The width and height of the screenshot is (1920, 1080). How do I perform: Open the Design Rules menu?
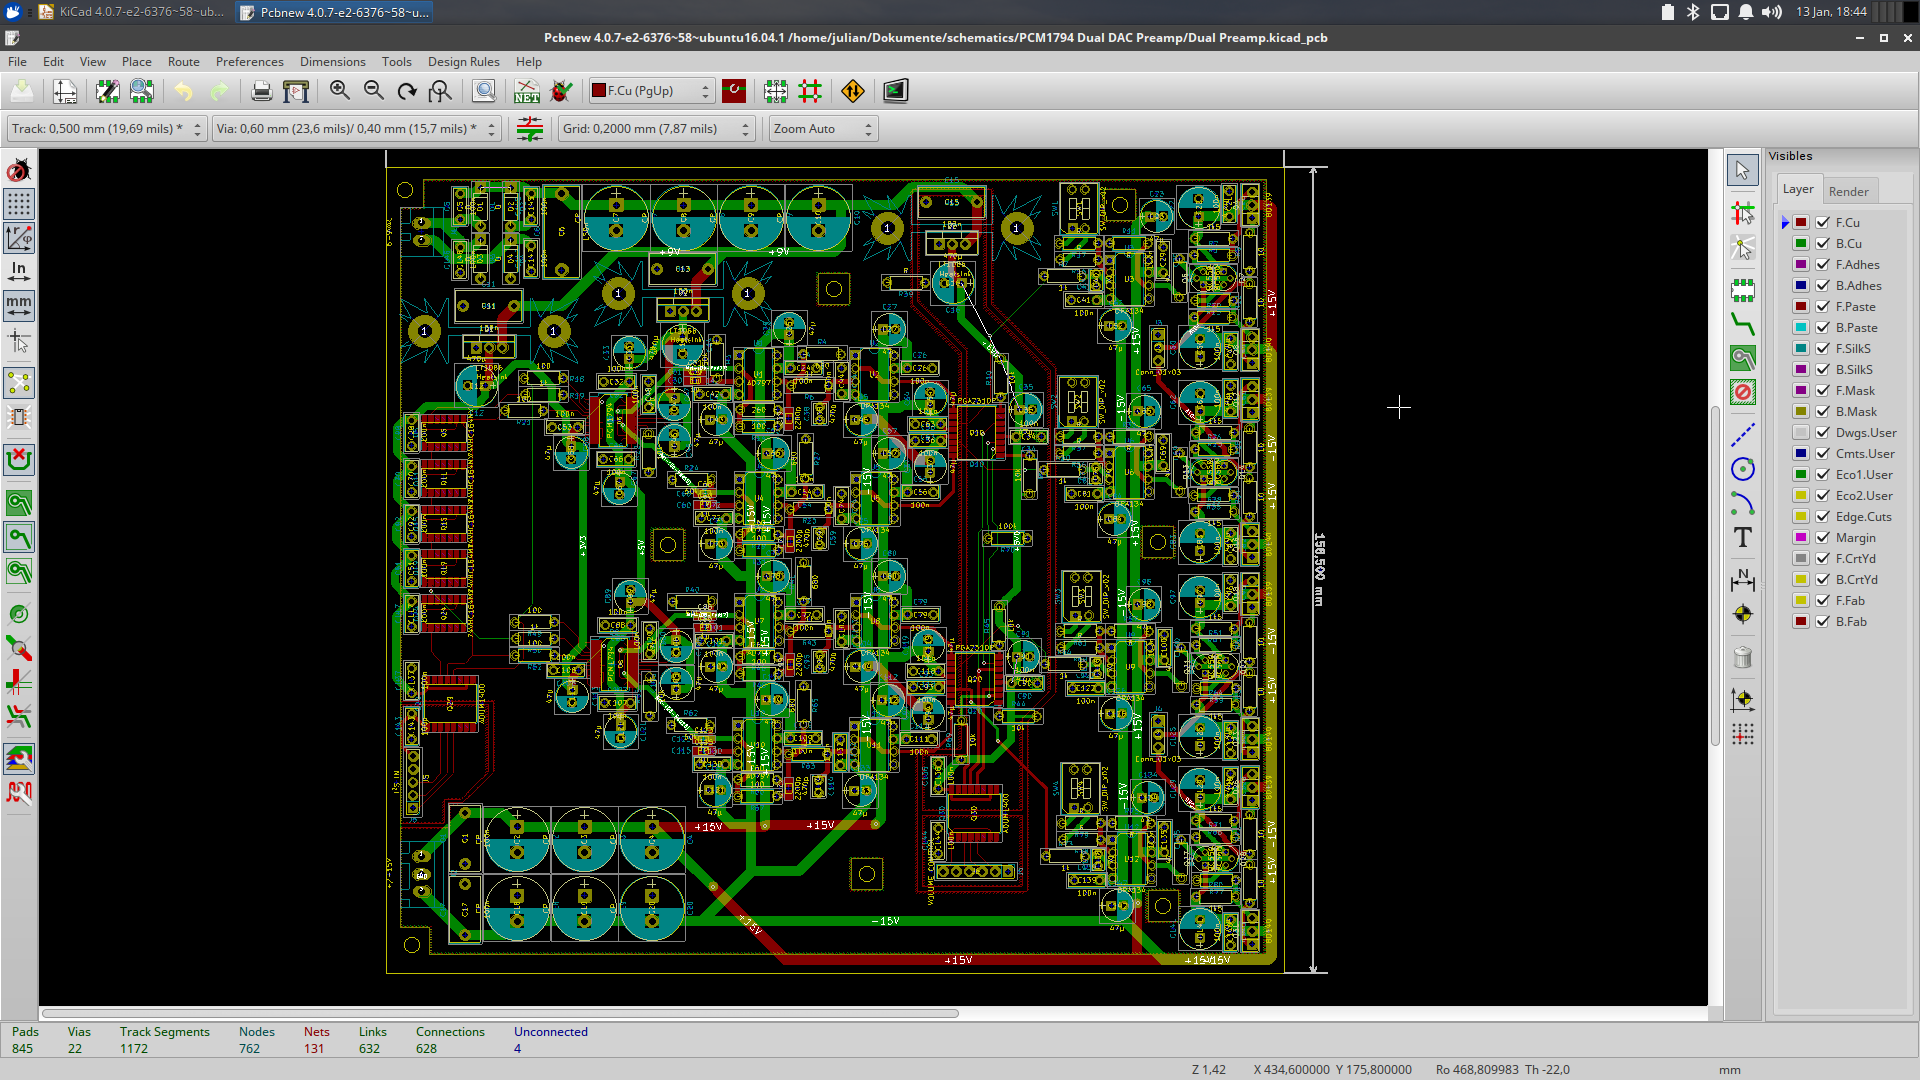(x=463, y=62)
